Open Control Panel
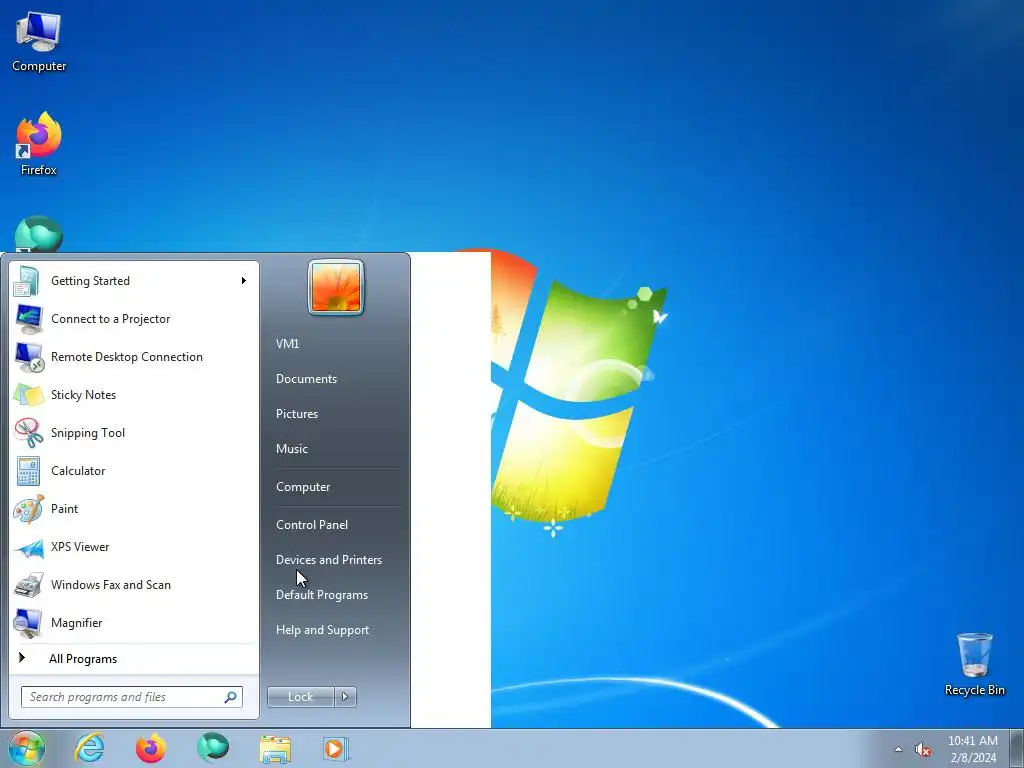Viewport: 1024px width, 768px height. [x=312, y=525]
